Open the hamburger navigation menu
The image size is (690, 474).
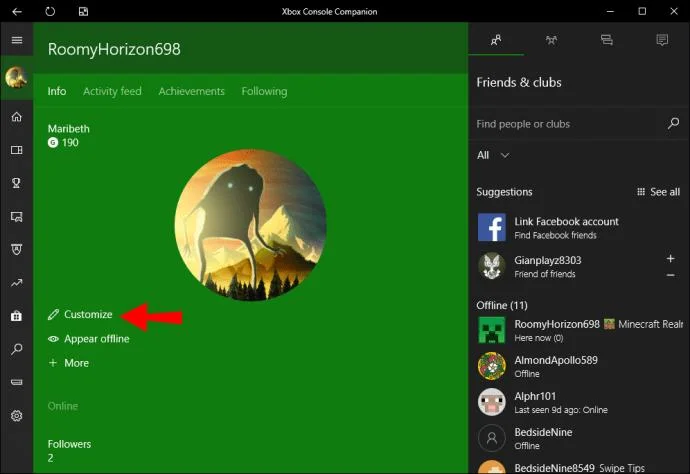[x=17, y=40]
